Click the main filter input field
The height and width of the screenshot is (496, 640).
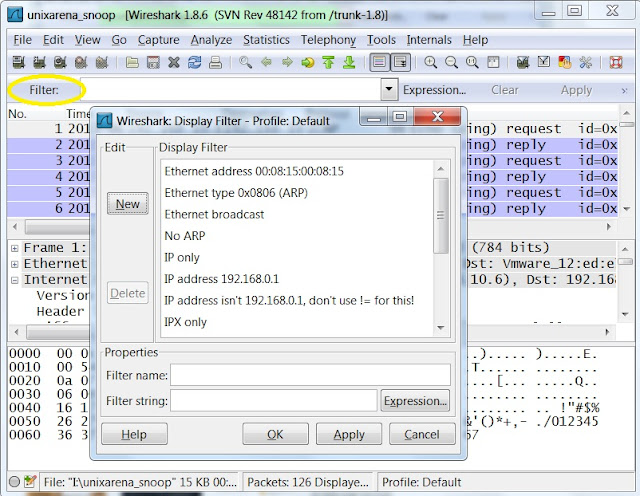click(230, 89)
